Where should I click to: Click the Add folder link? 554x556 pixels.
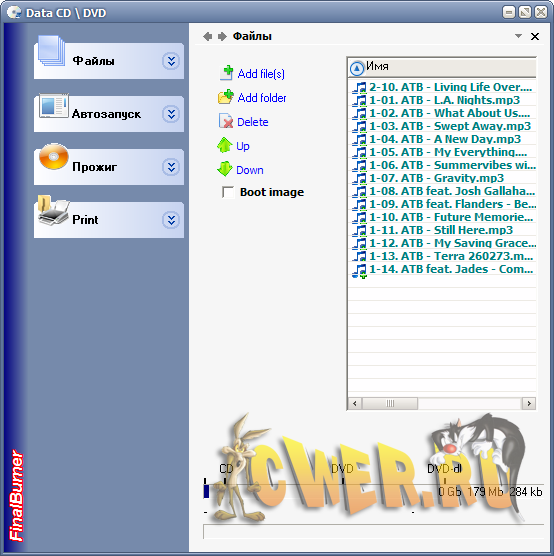[262, 98]
